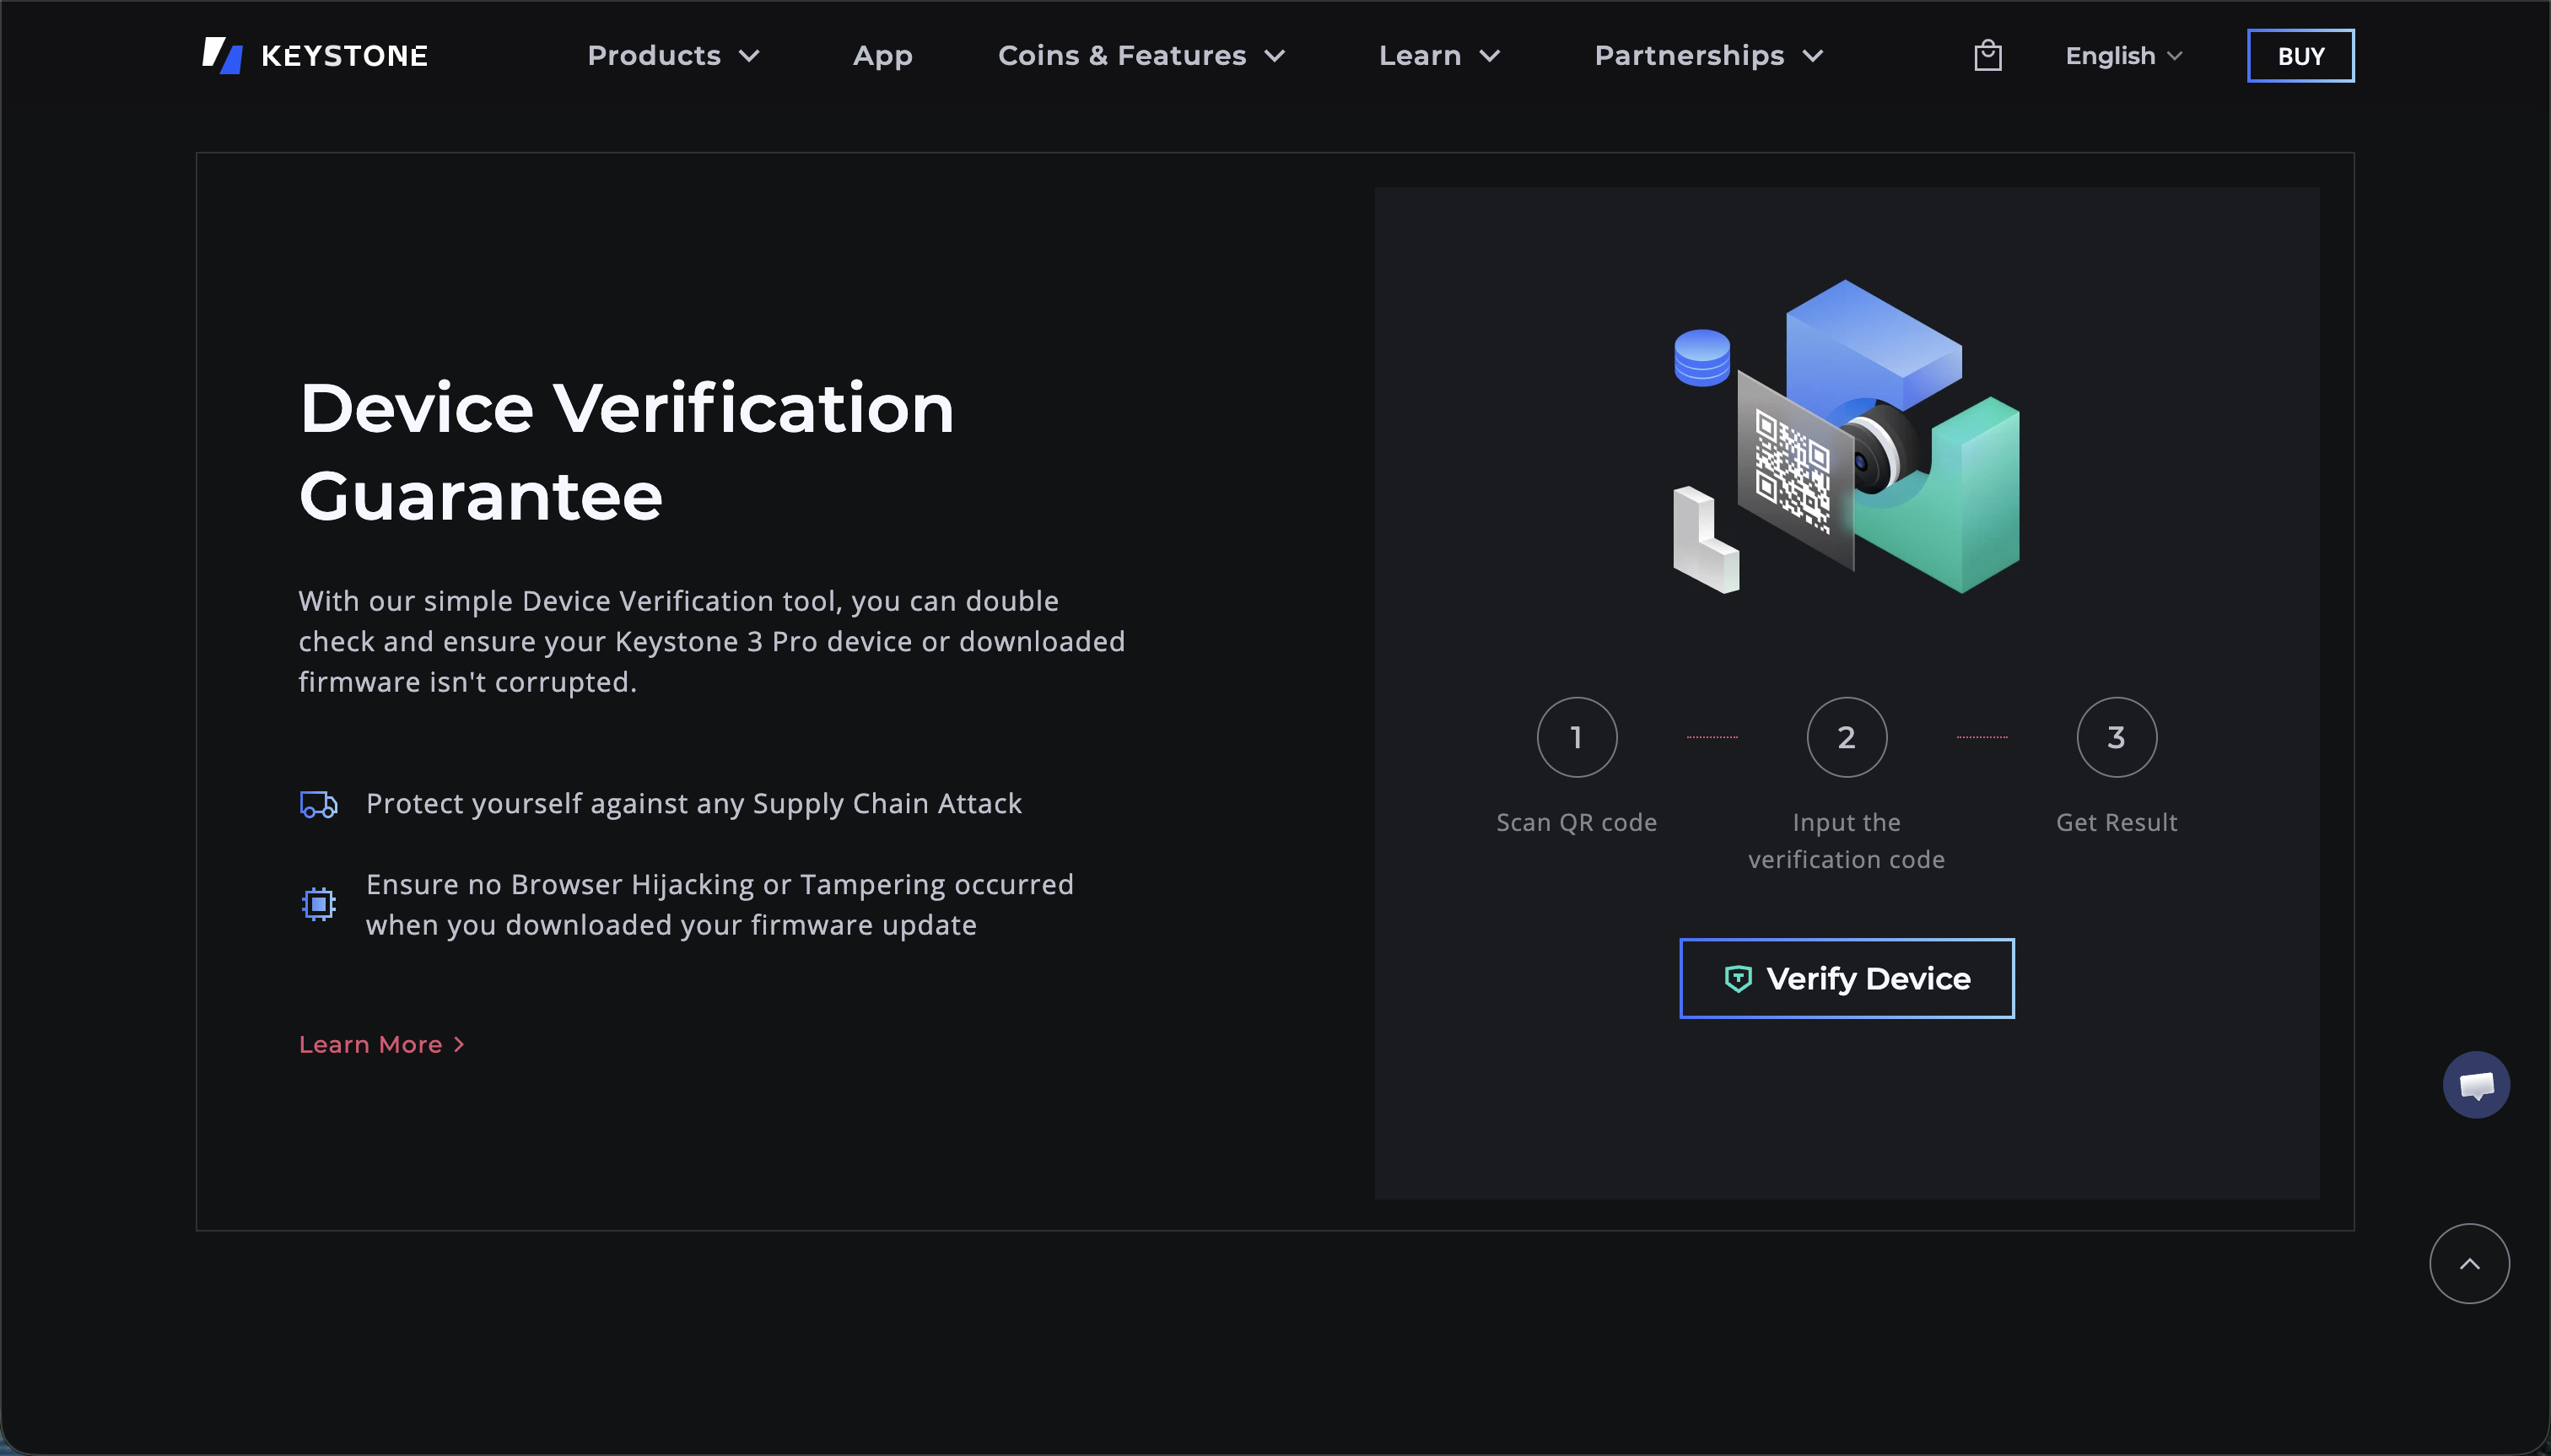The height and width of the screenshot is (1456, 2551).
Task: Expand the Learn dropdown menu
Action: 1439,55
